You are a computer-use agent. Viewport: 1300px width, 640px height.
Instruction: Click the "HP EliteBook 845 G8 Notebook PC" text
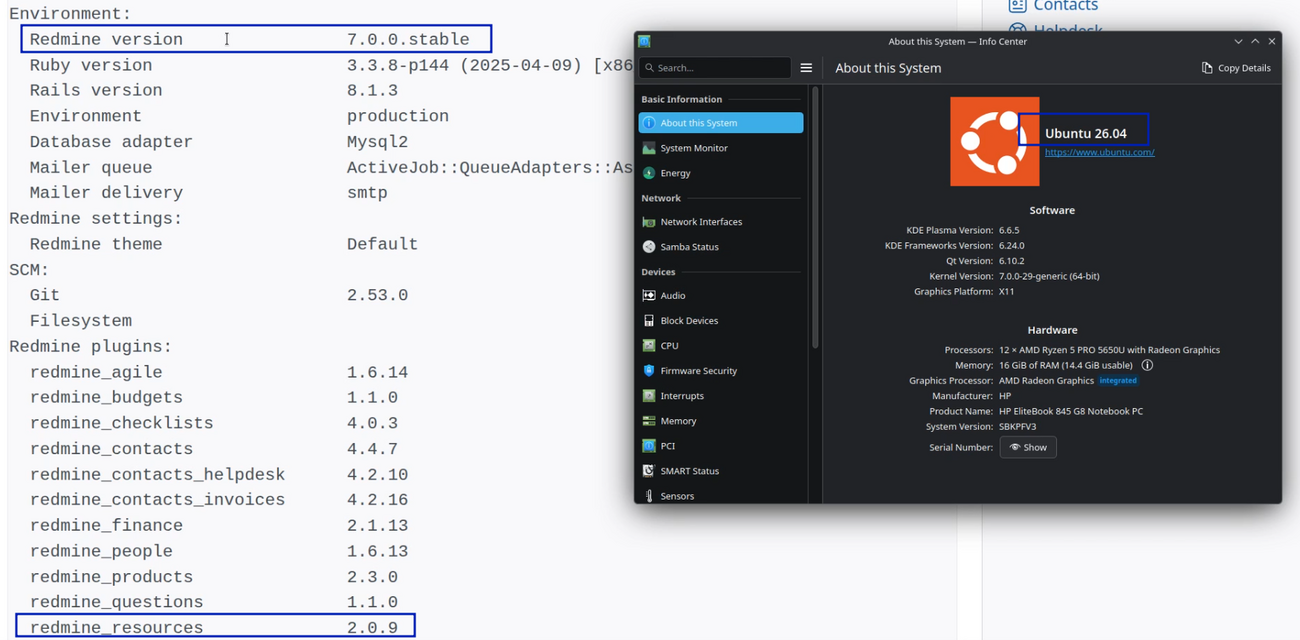[1071, 411]
